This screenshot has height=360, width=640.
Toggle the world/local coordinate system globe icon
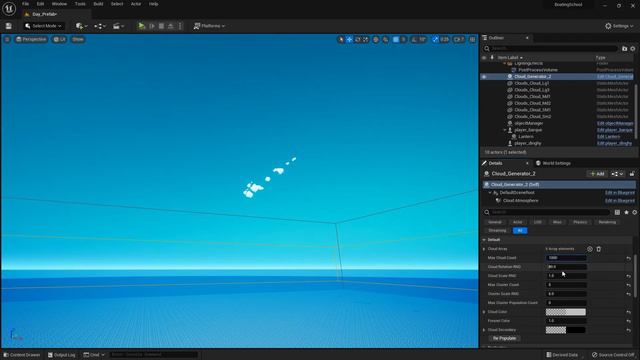coord(376,40)
